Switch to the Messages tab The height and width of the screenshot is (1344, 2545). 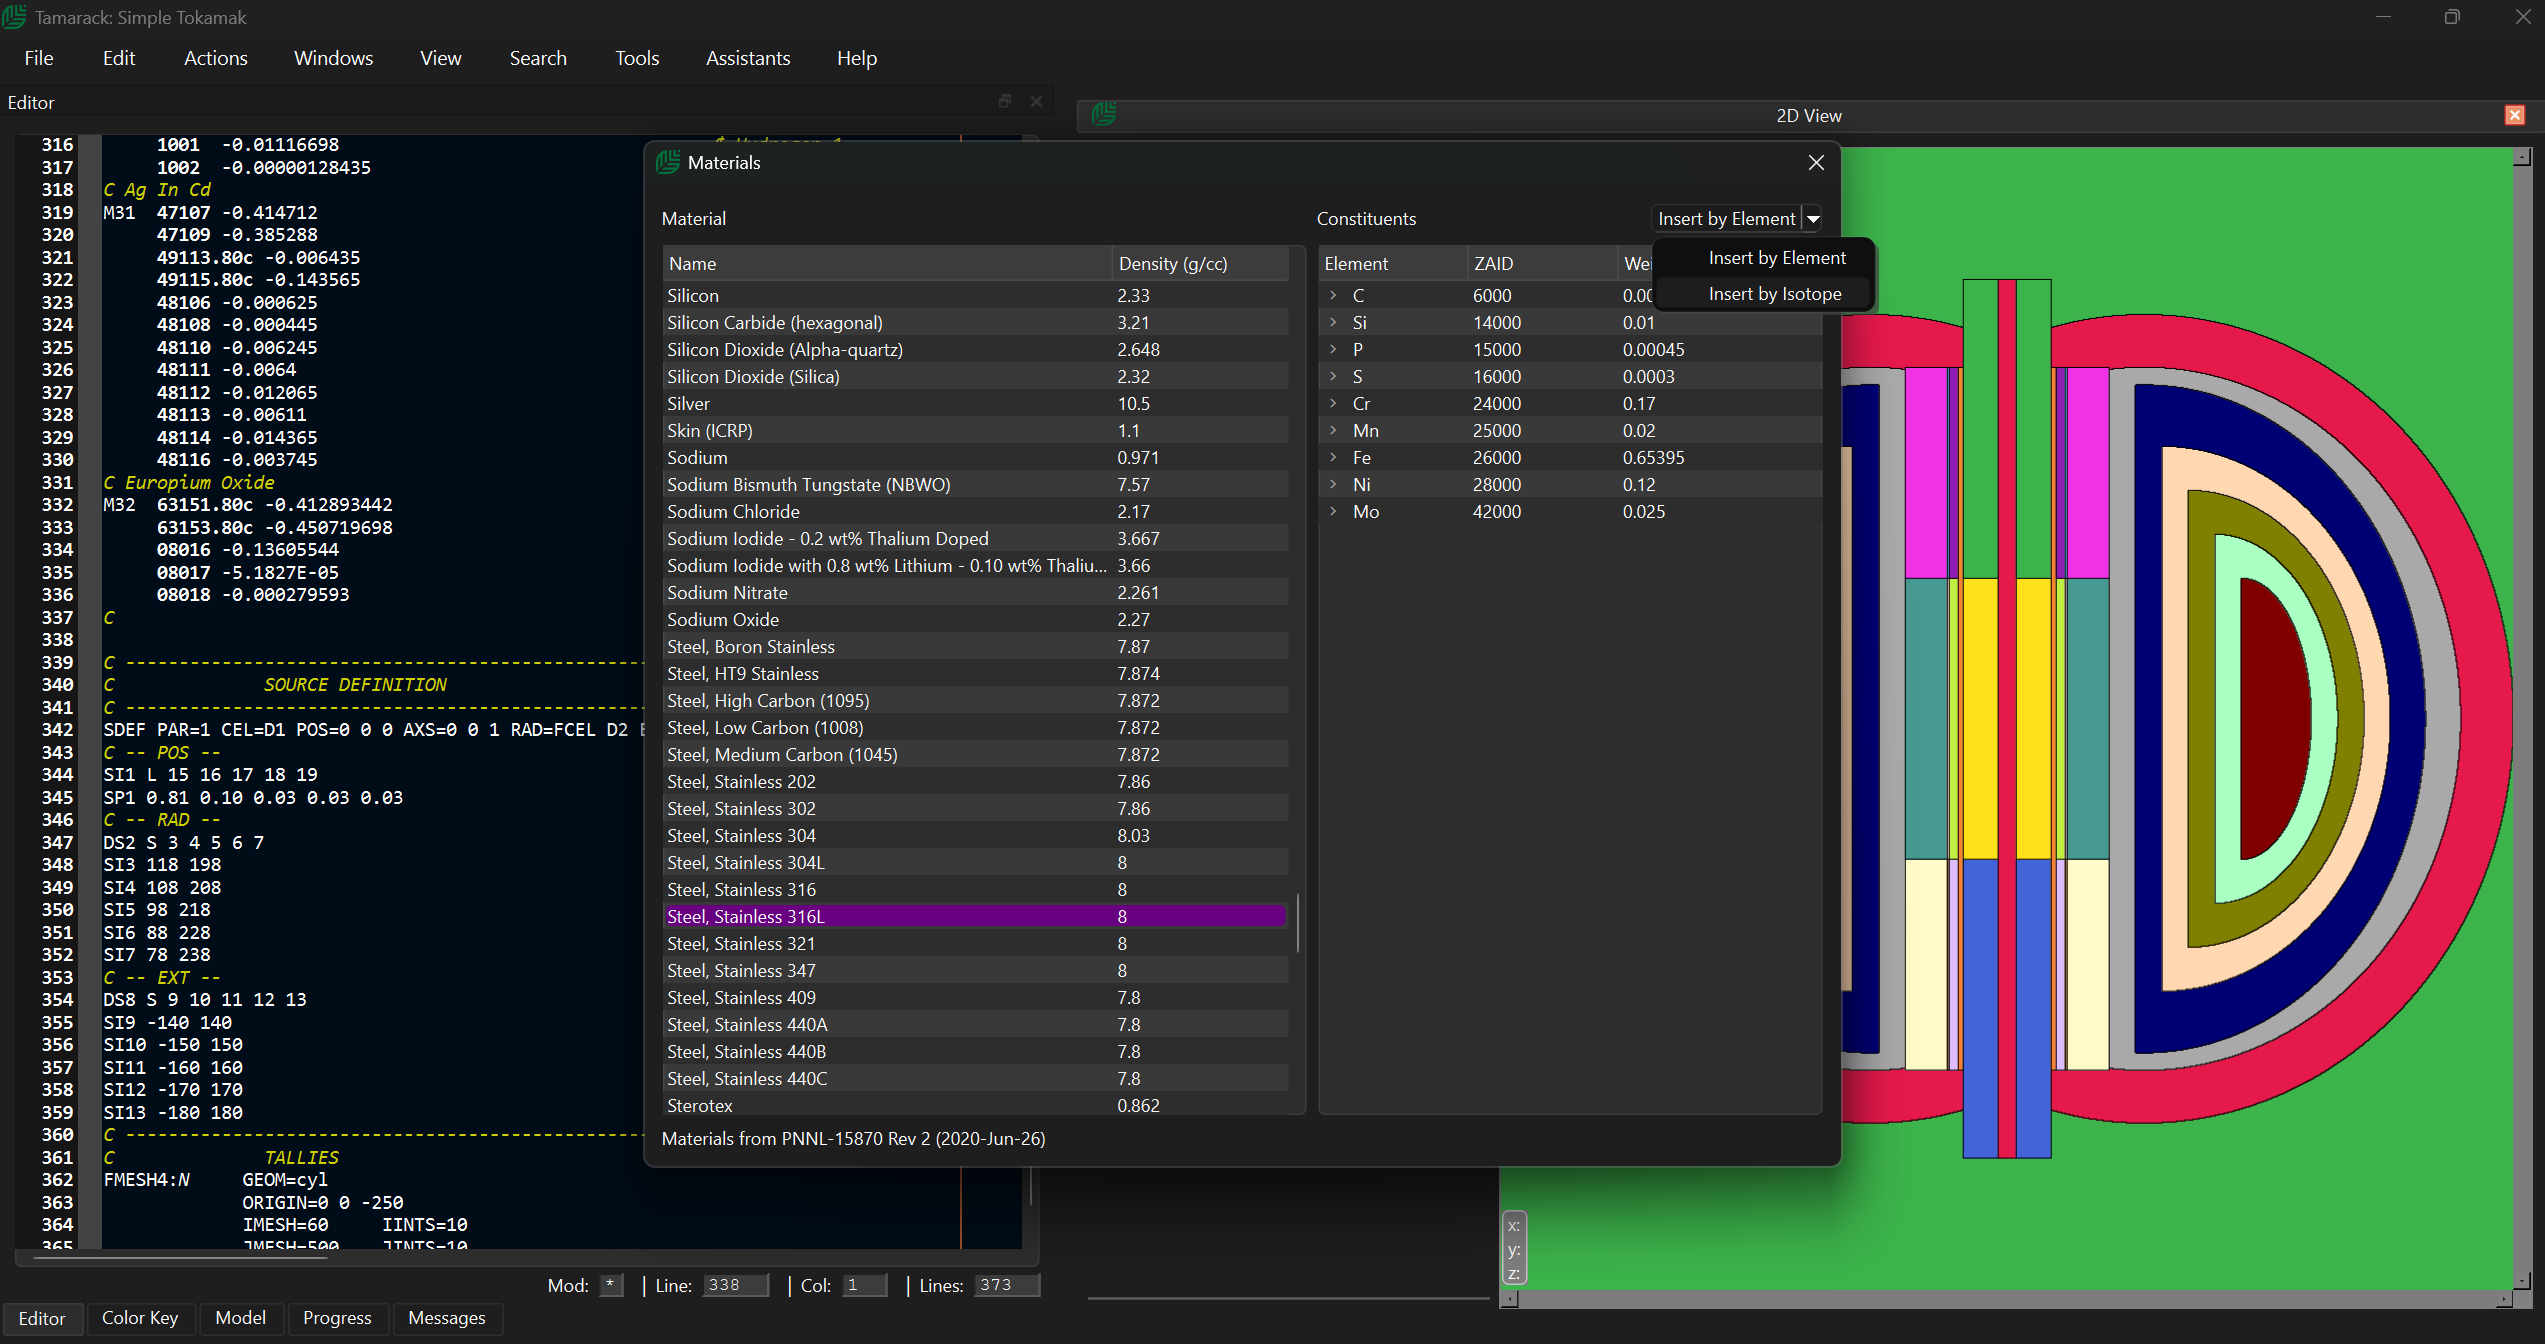coord(447,1318)
